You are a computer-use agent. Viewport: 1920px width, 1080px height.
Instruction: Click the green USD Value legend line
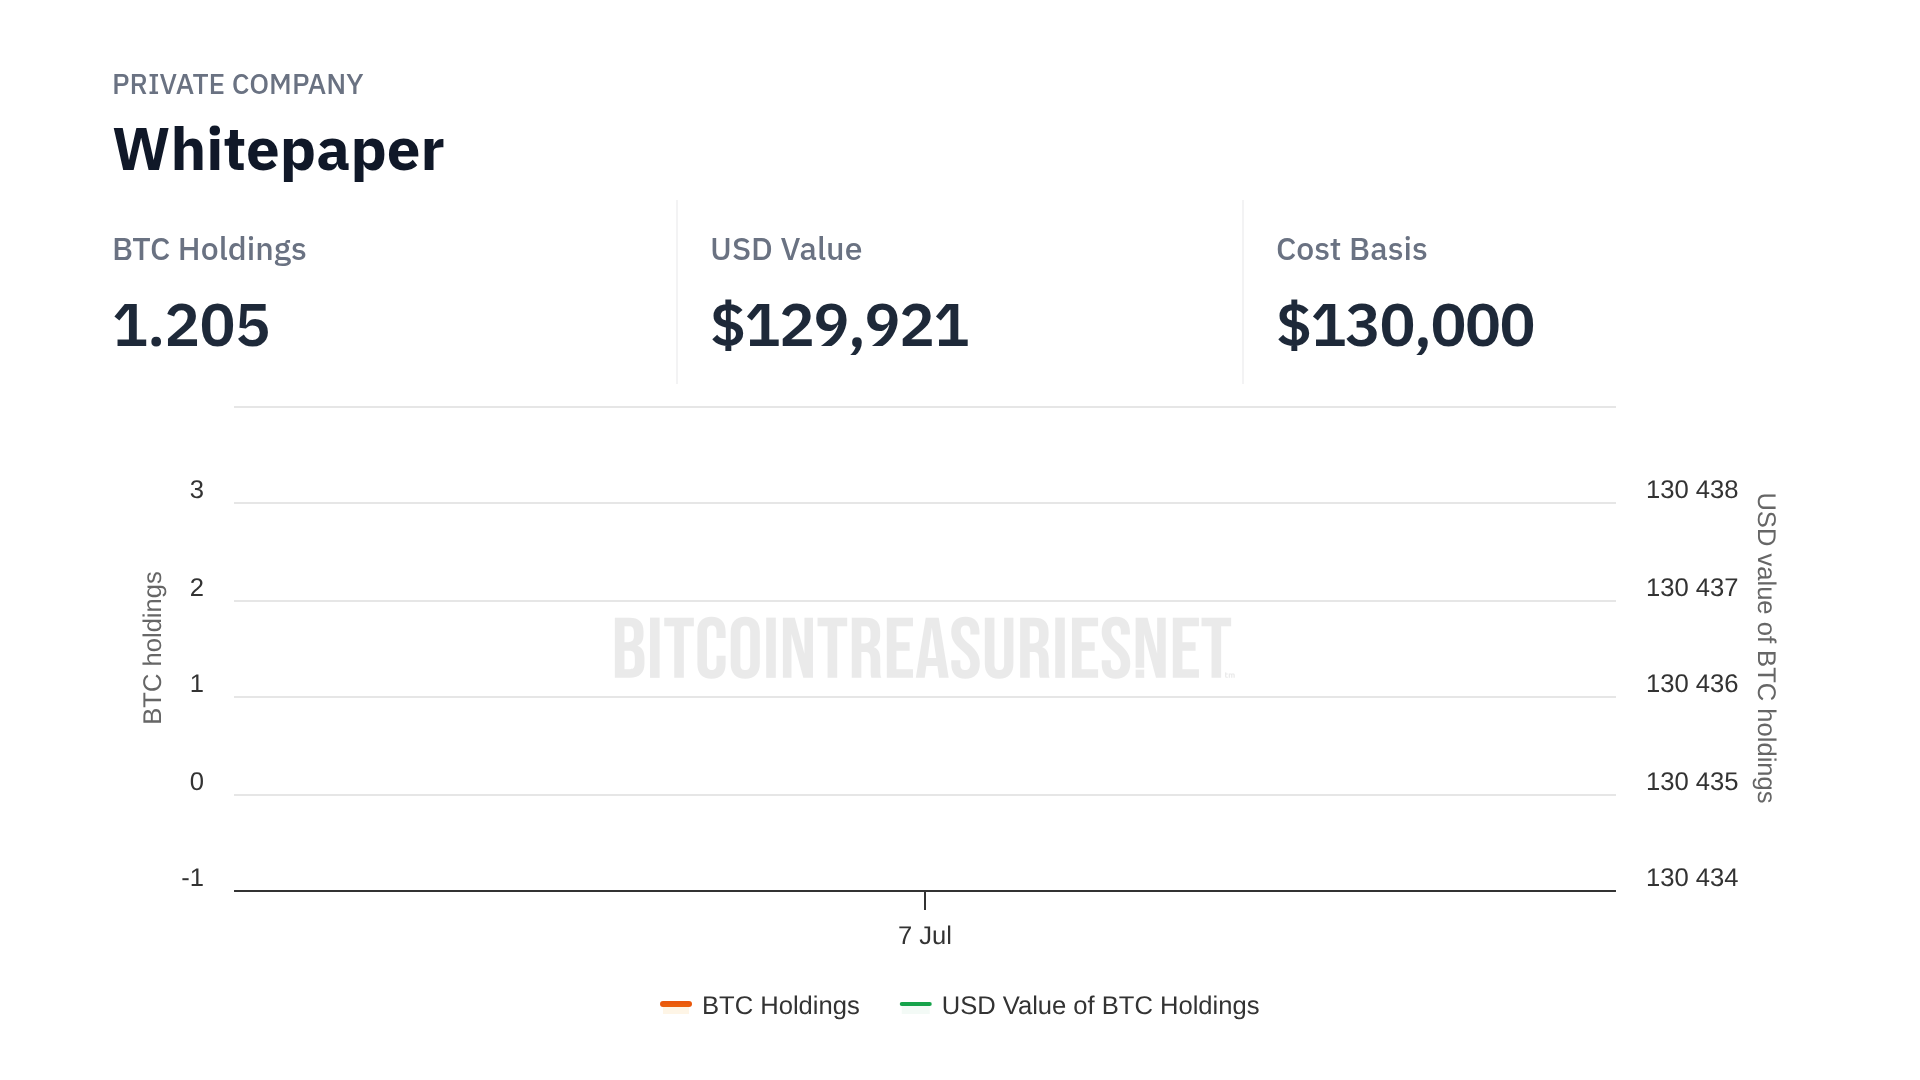915,1004
